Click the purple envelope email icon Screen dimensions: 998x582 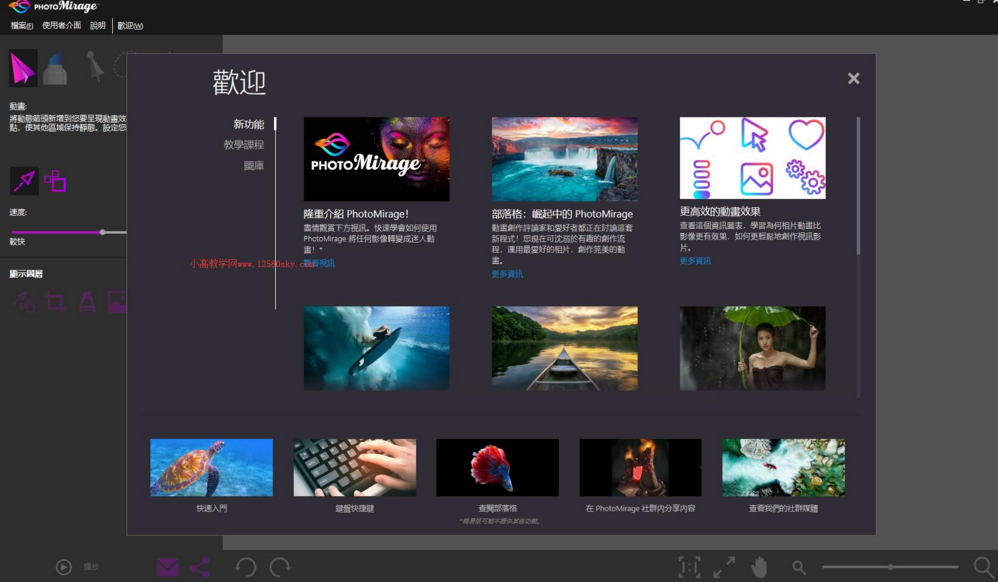tap(167, 567)
